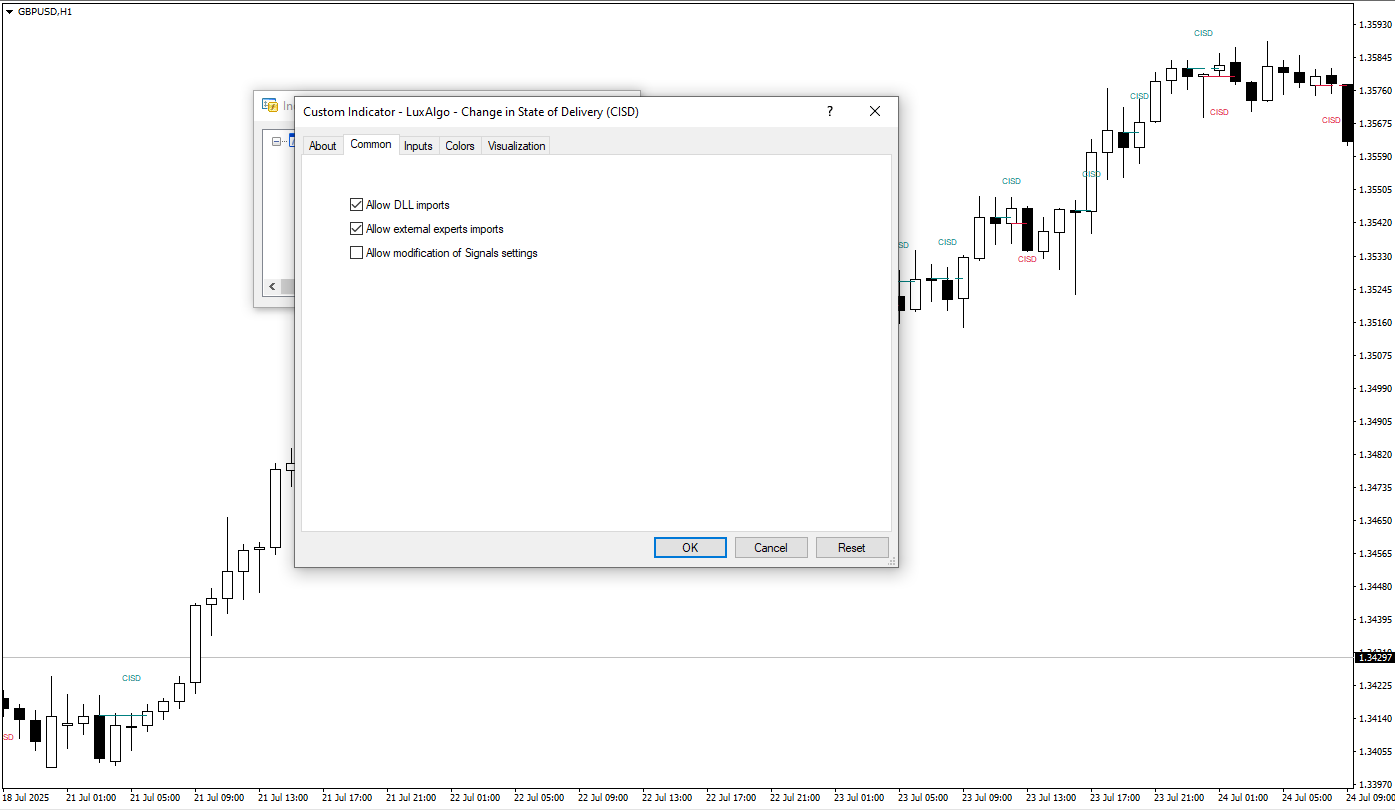This screenshot has height=811, width=1395.
Task: Click the 22 Jul 09:00 time label
Action: [x=603, y=798]
